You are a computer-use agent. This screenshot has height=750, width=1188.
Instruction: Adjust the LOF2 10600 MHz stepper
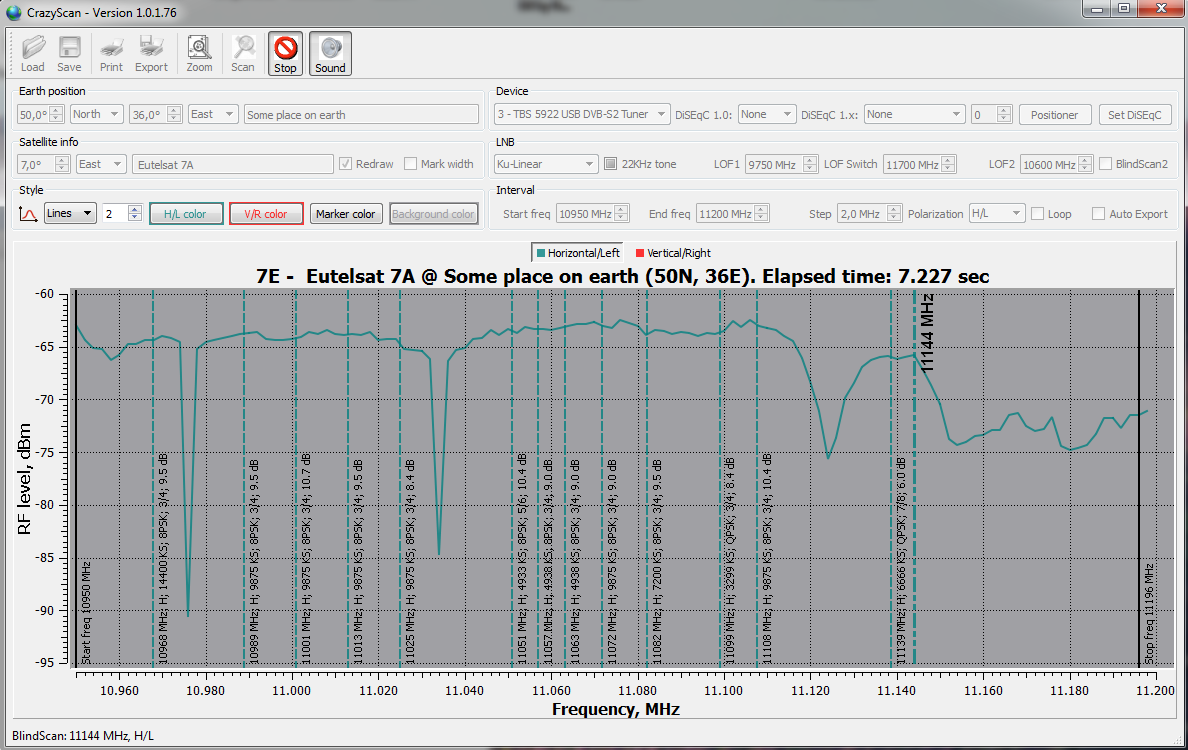click(1085, 164)
